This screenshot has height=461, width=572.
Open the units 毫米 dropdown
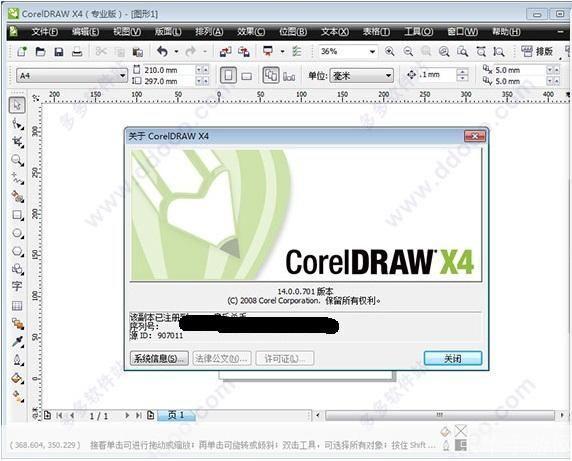tap(389, 76)
